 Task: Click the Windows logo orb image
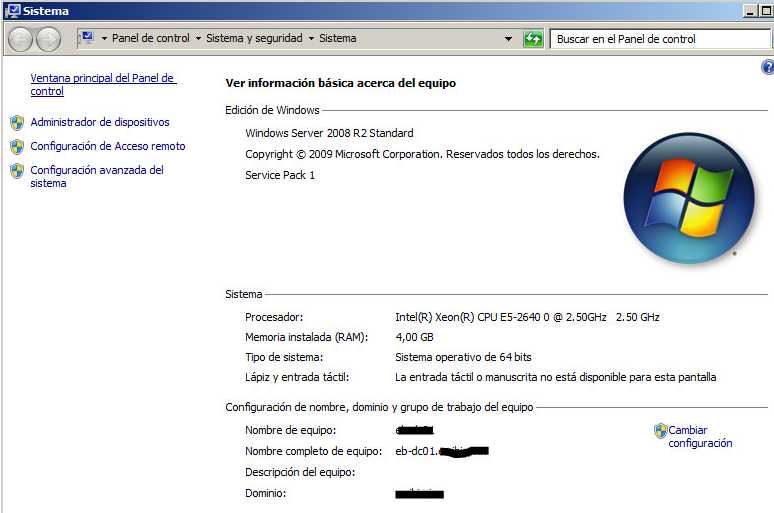click(689, 198)
